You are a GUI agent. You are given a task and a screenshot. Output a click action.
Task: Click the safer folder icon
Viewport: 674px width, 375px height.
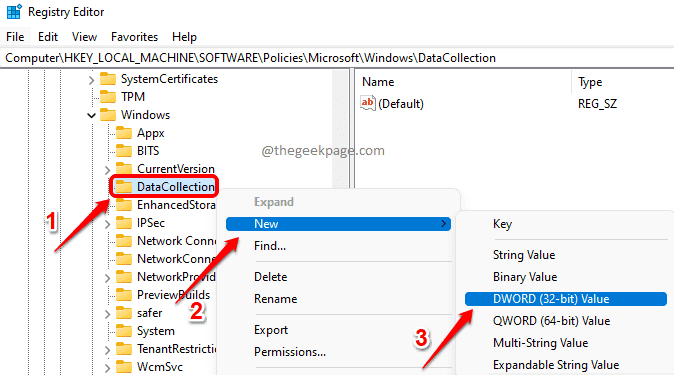point(124,313)
